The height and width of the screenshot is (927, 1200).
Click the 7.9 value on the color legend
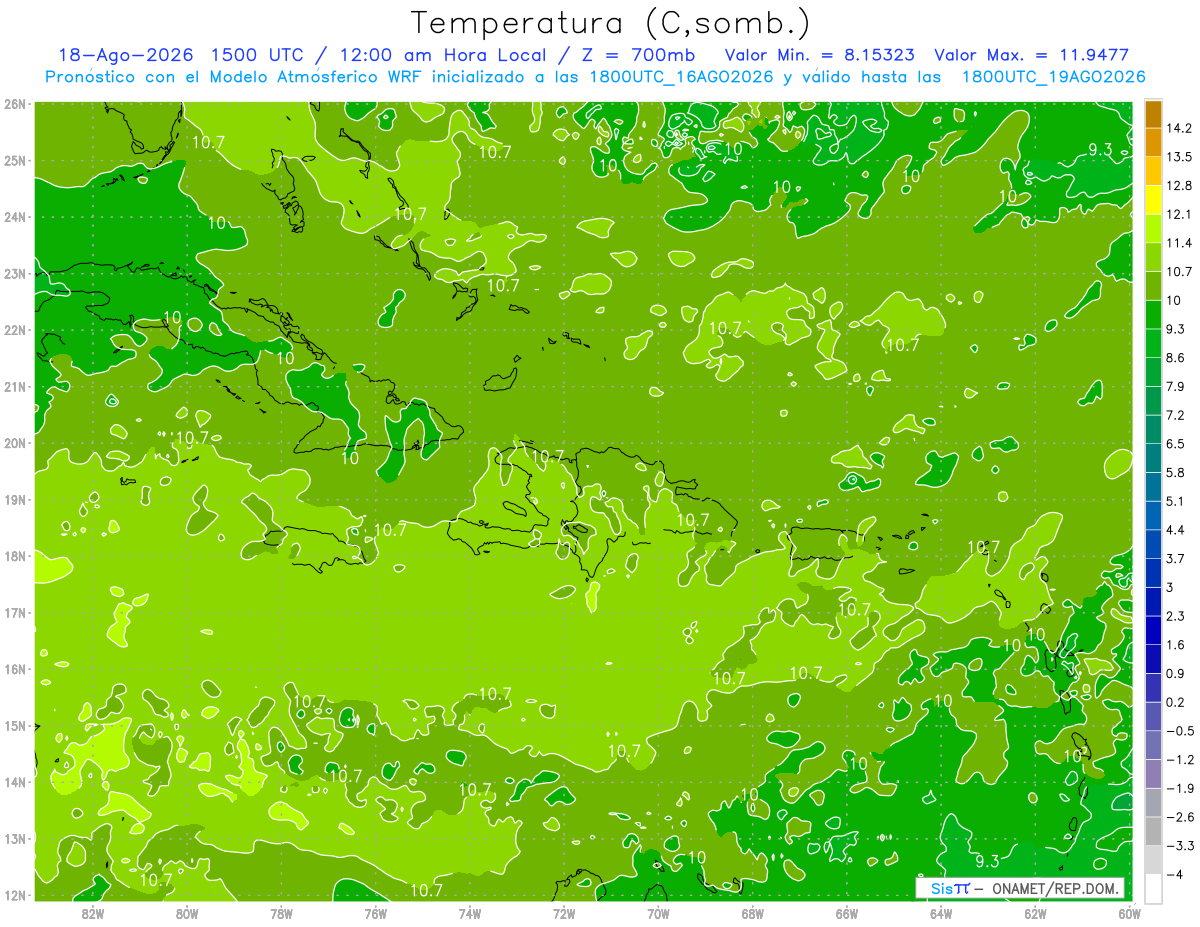pos(1176,386)
